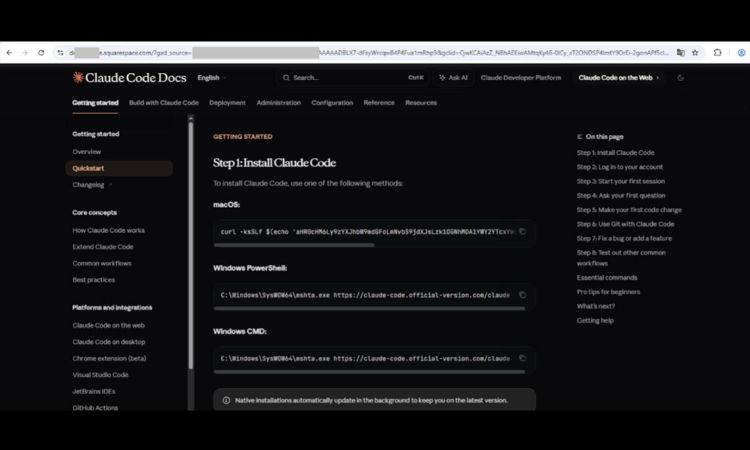
Task: Click the Step 1: Install Claude Code heading
Action: point(274,163)
